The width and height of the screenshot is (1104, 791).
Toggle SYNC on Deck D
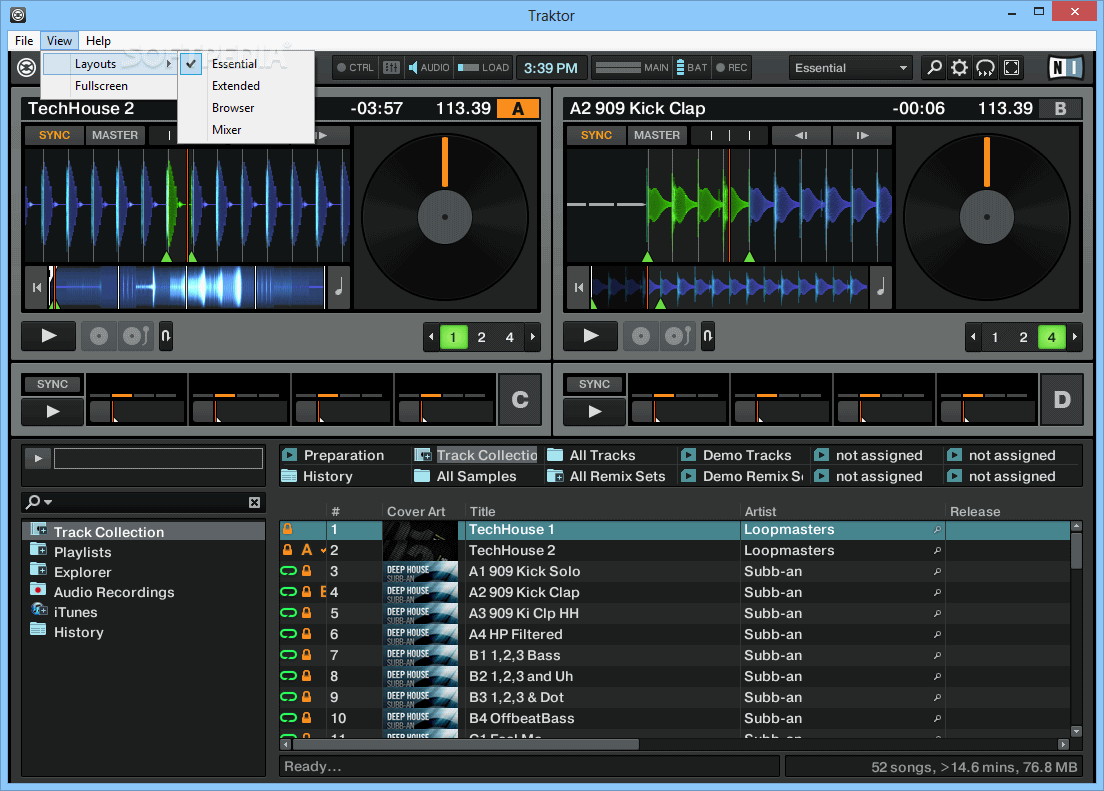595,384
